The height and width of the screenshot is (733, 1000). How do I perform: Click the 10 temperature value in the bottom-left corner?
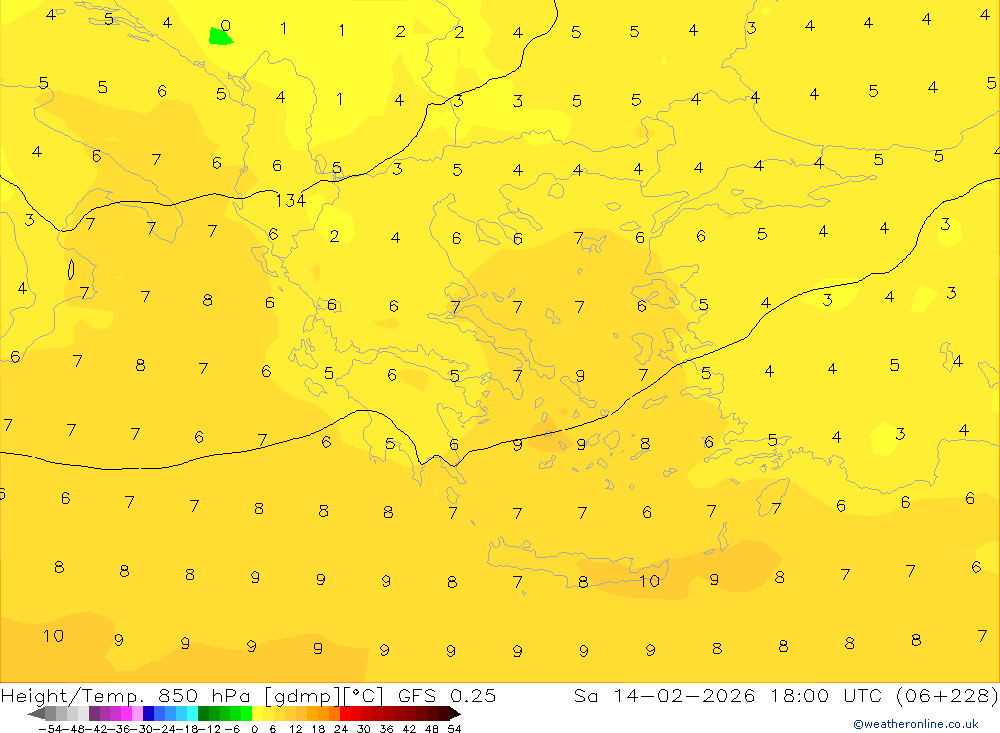(x=54, y=636)
